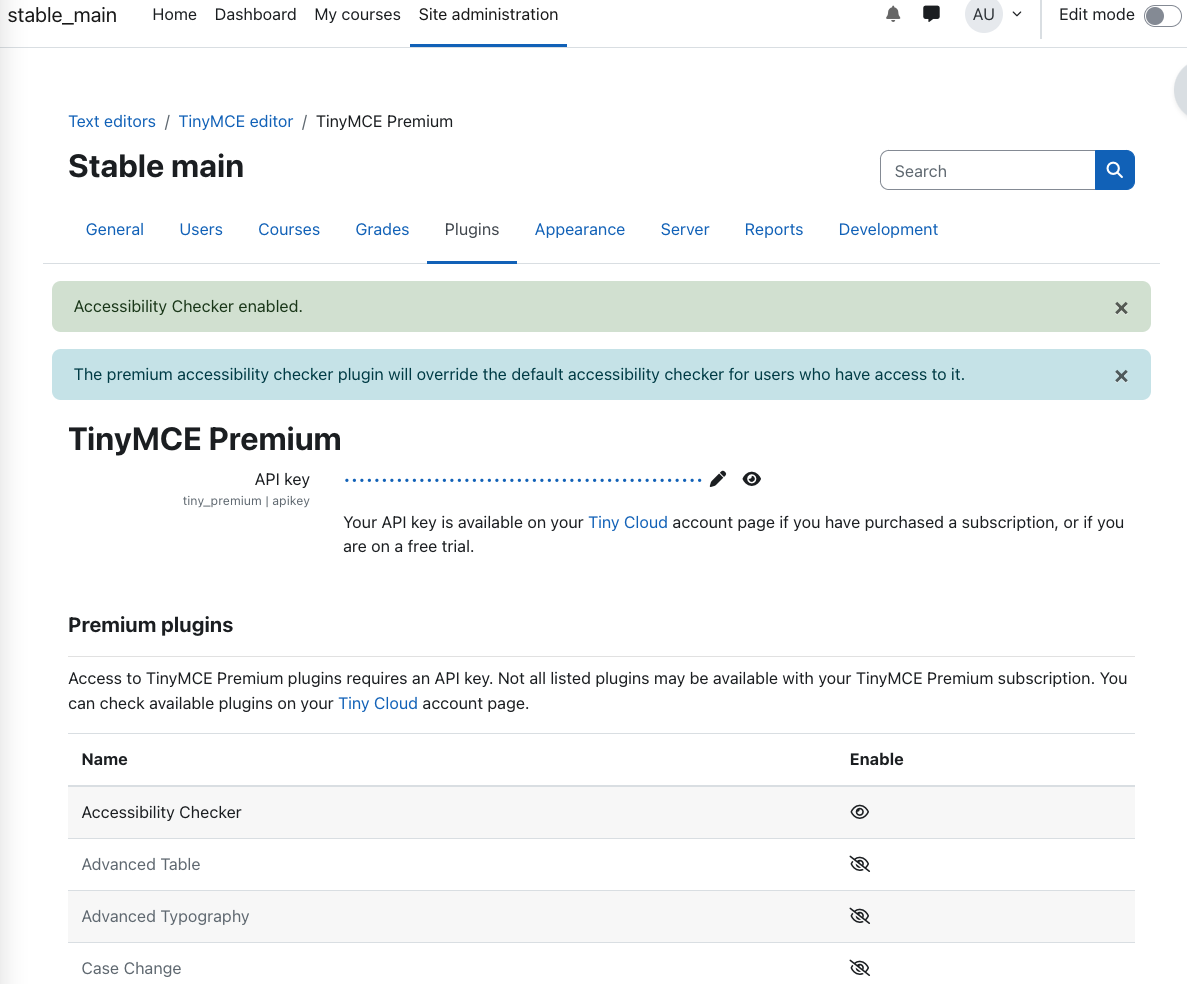The image size is (1187, 984).
Task: Open the notifications bell icon
Action: [x=893, y=14]
